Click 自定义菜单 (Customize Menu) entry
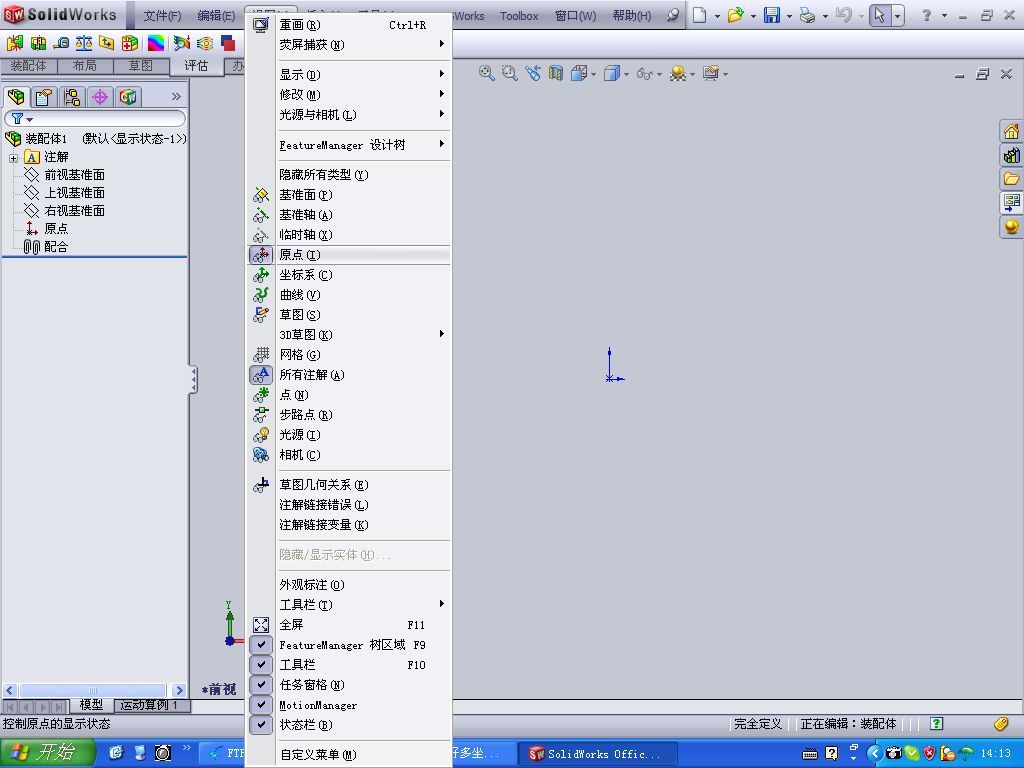 click(x=350, y=755)
